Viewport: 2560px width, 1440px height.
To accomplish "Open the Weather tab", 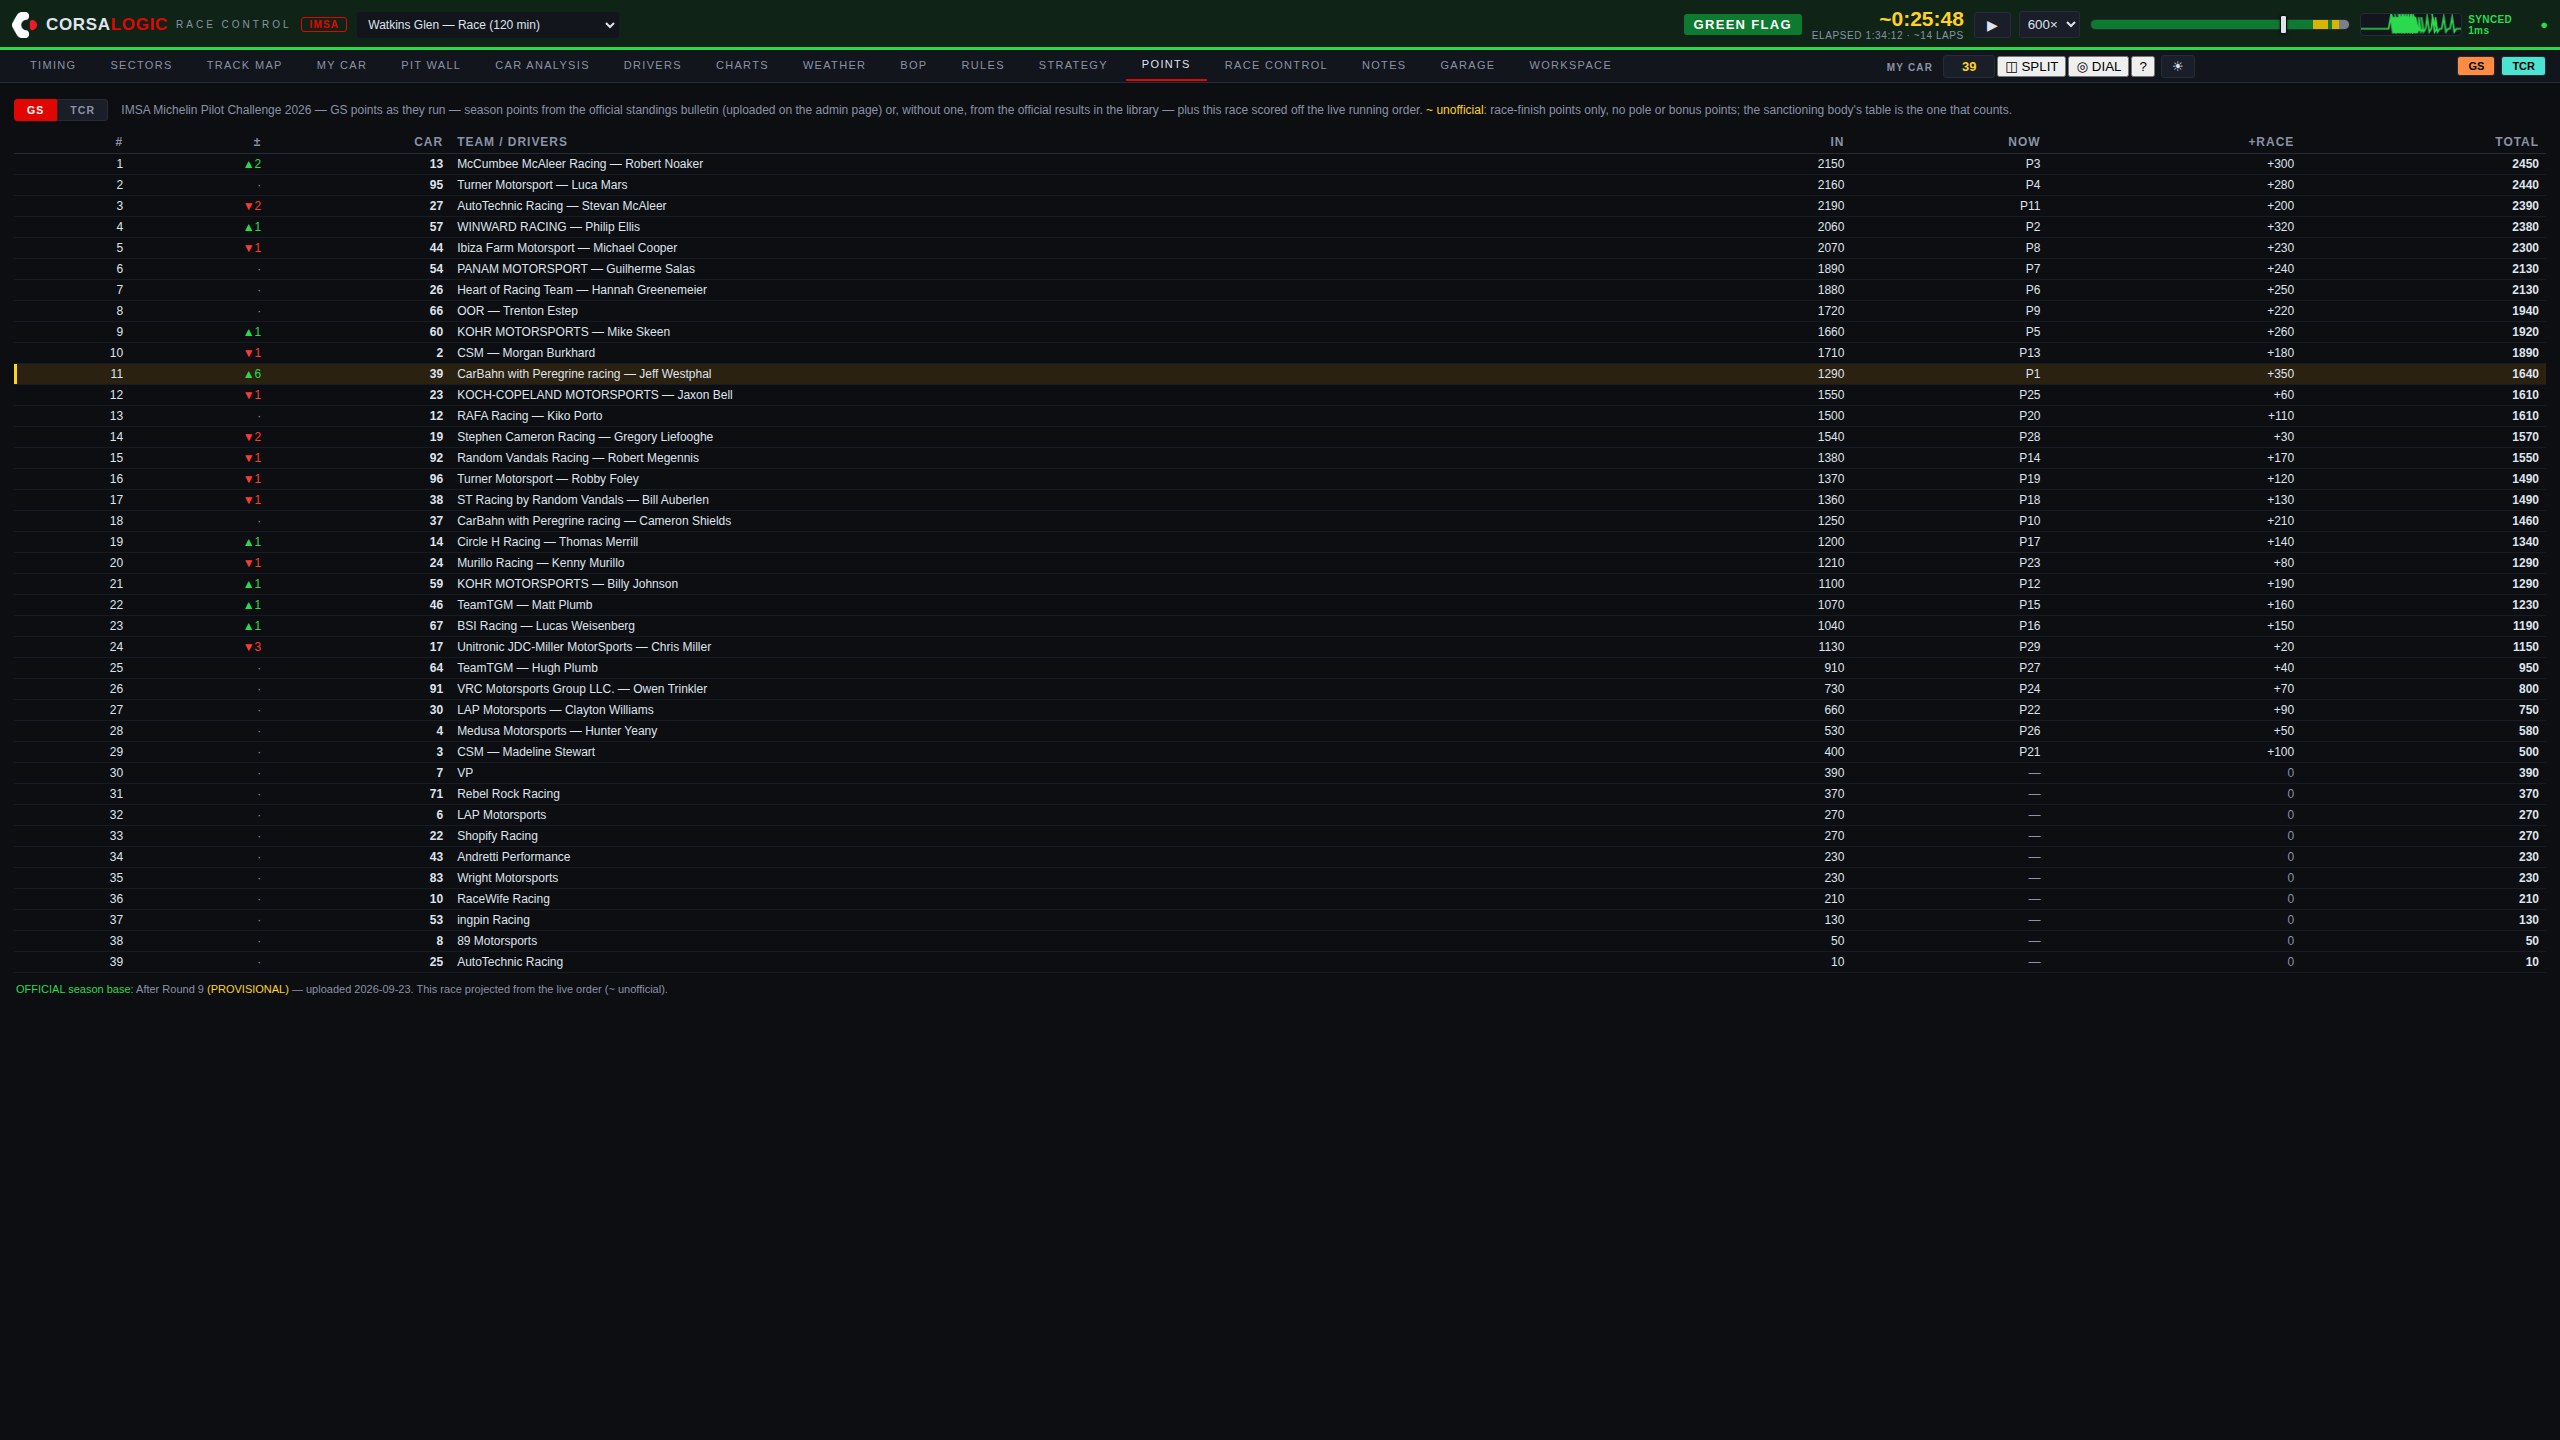I will [x=834, y=65].
